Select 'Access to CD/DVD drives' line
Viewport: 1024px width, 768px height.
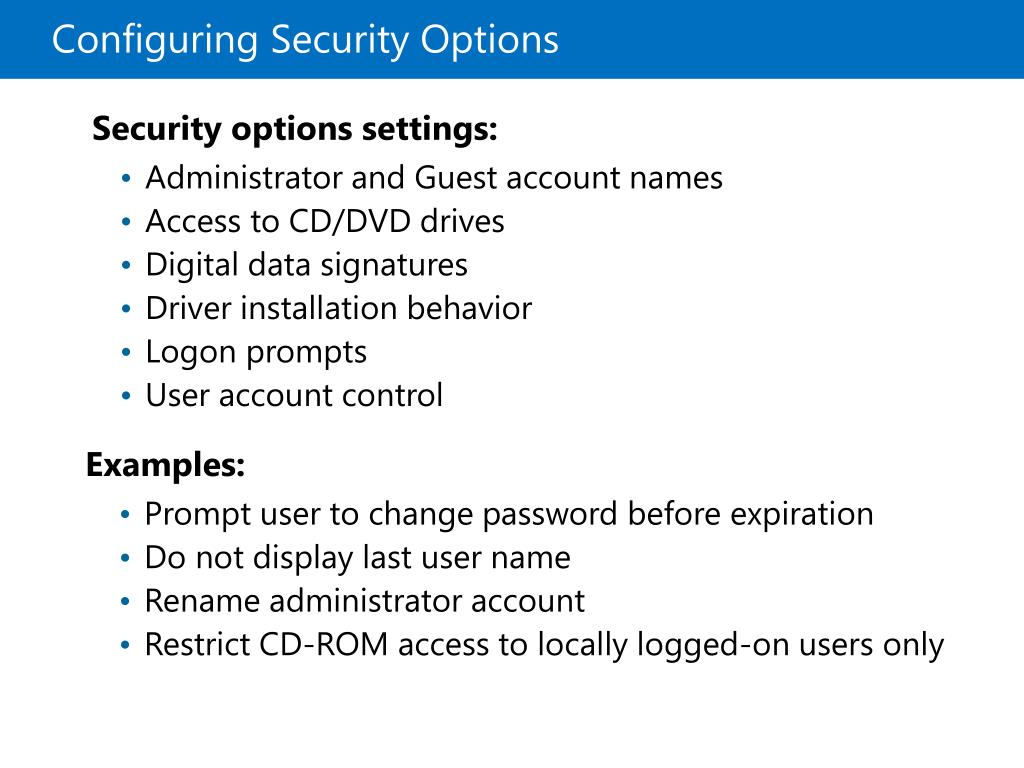325,221
